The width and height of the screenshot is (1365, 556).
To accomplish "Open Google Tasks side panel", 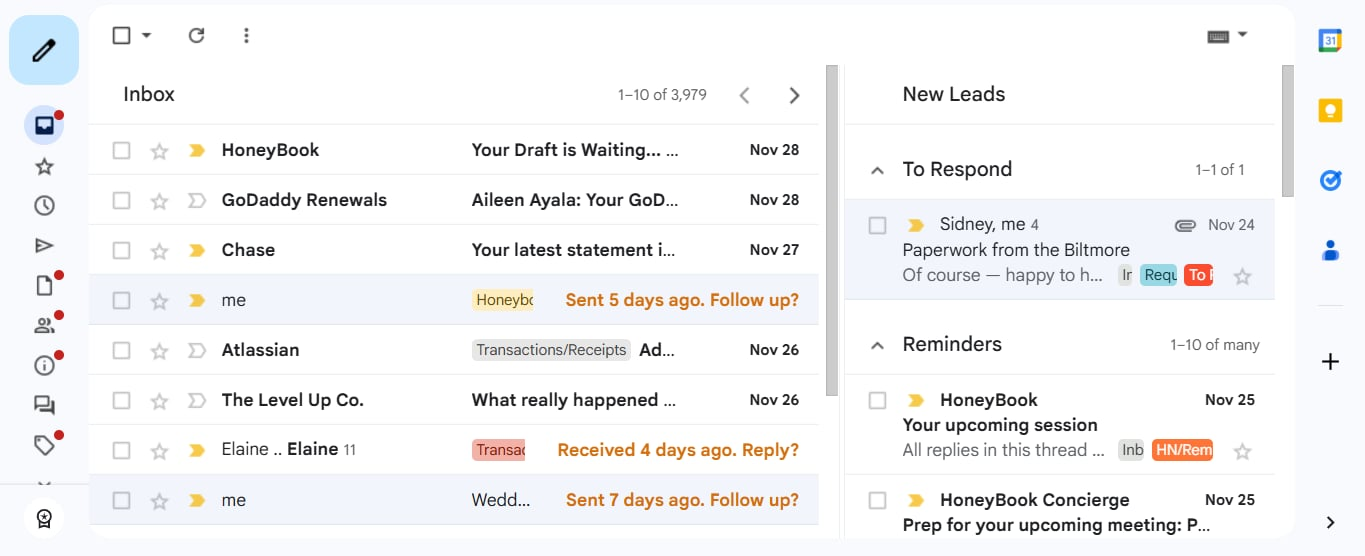I will pyautogui.click(x=1330, y=180).
